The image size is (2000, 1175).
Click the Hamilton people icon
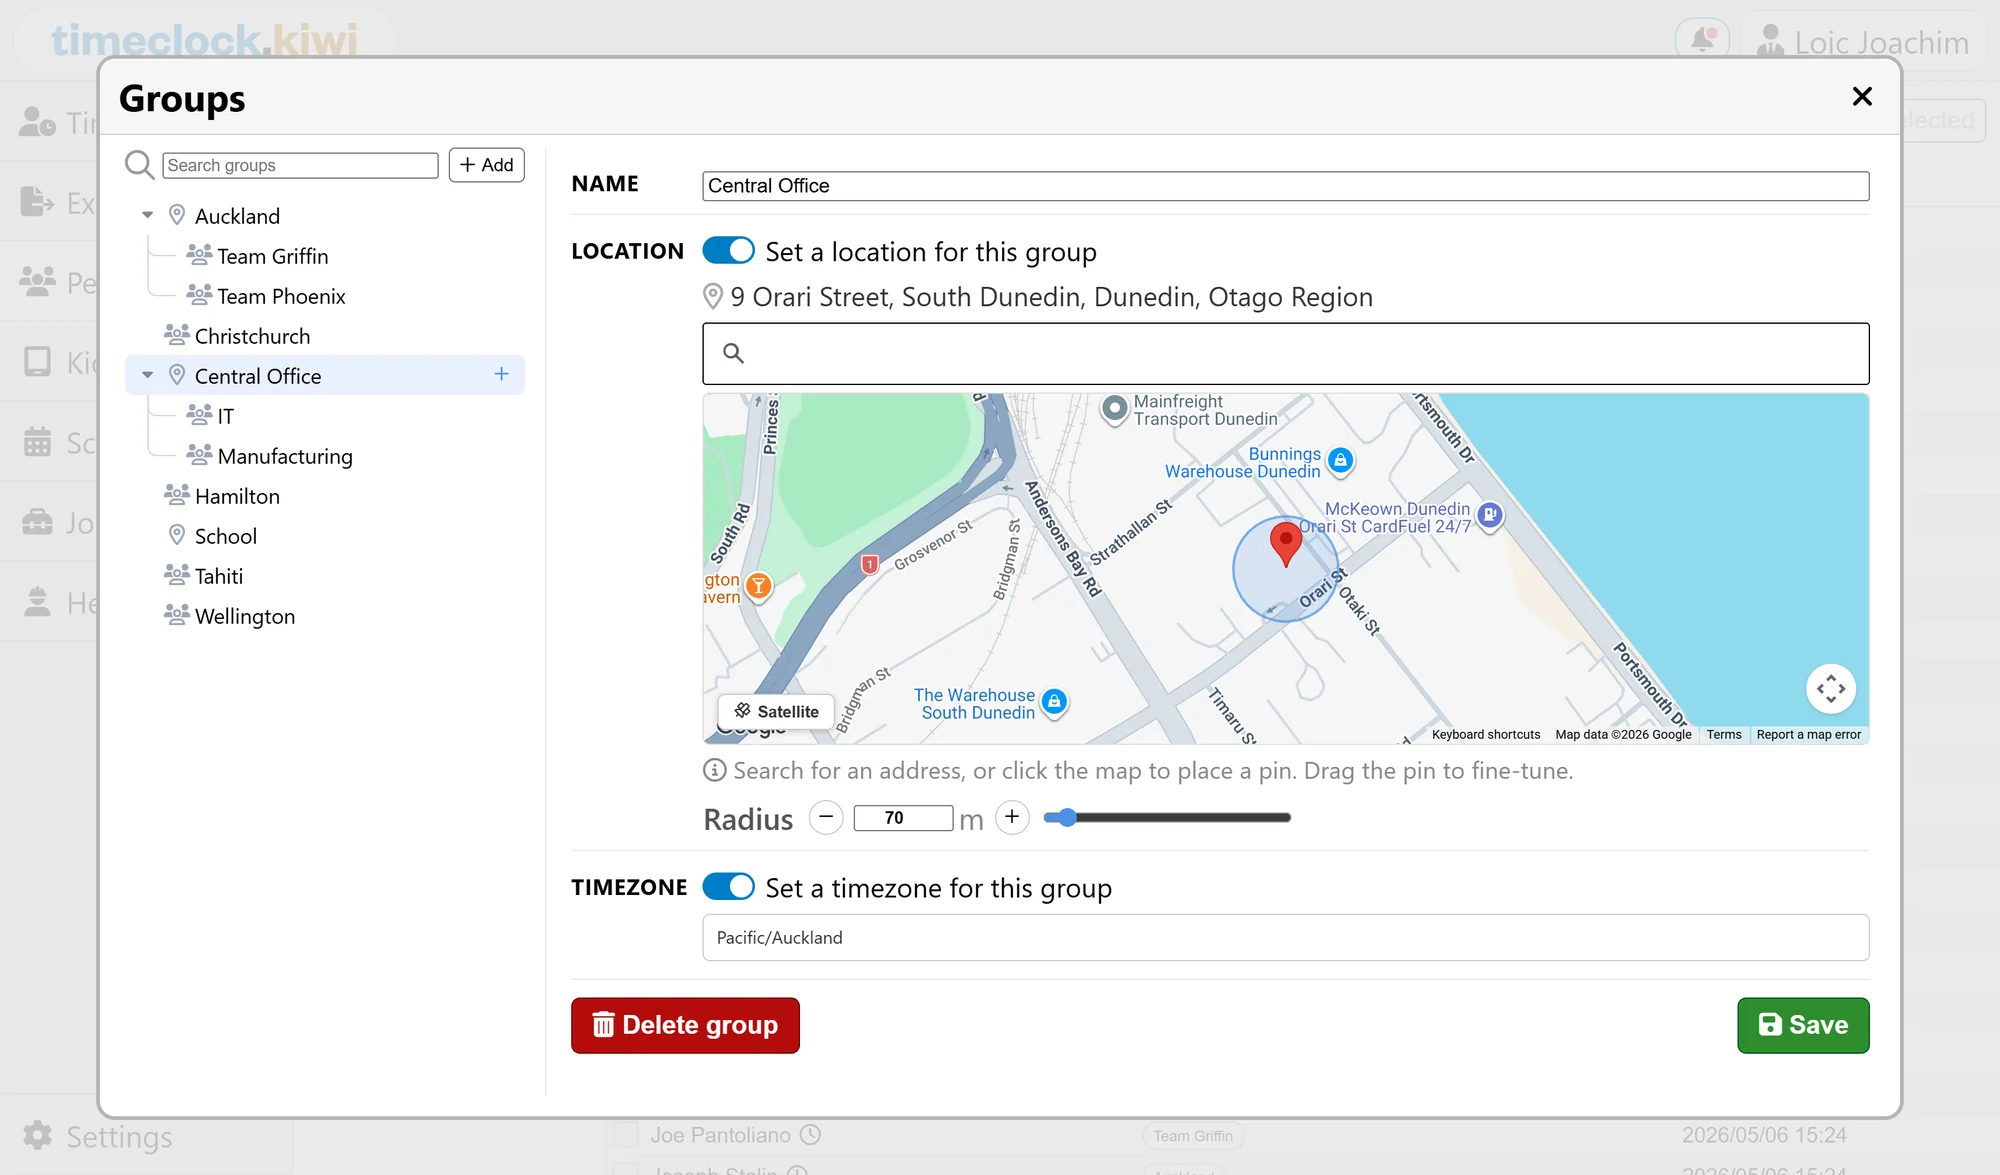pyautogui.click(x=177, y=494)
